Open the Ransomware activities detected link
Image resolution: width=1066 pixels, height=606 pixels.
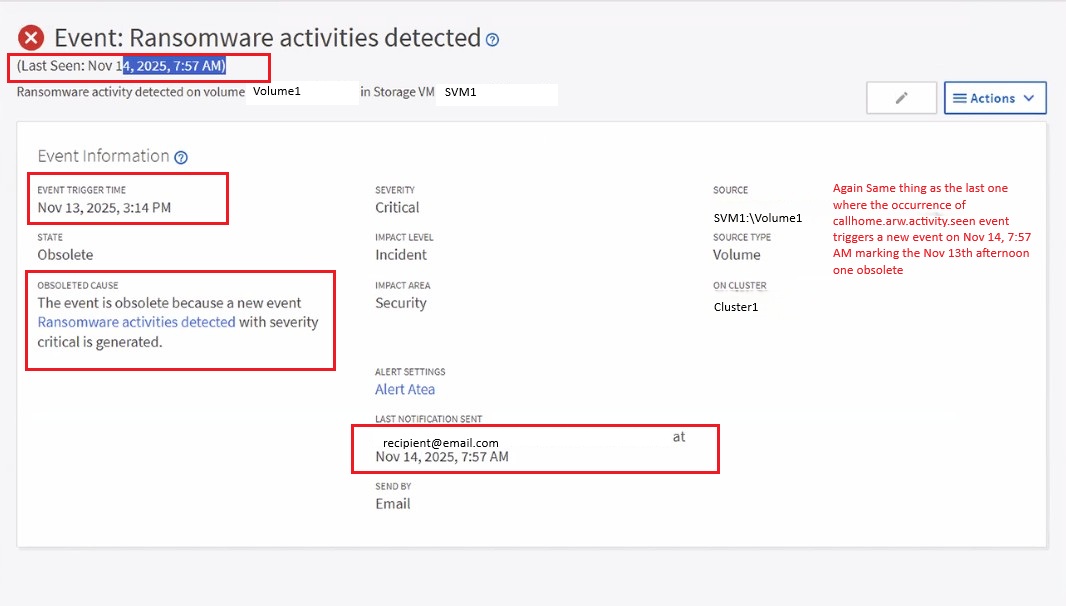[x=136, y=322]
